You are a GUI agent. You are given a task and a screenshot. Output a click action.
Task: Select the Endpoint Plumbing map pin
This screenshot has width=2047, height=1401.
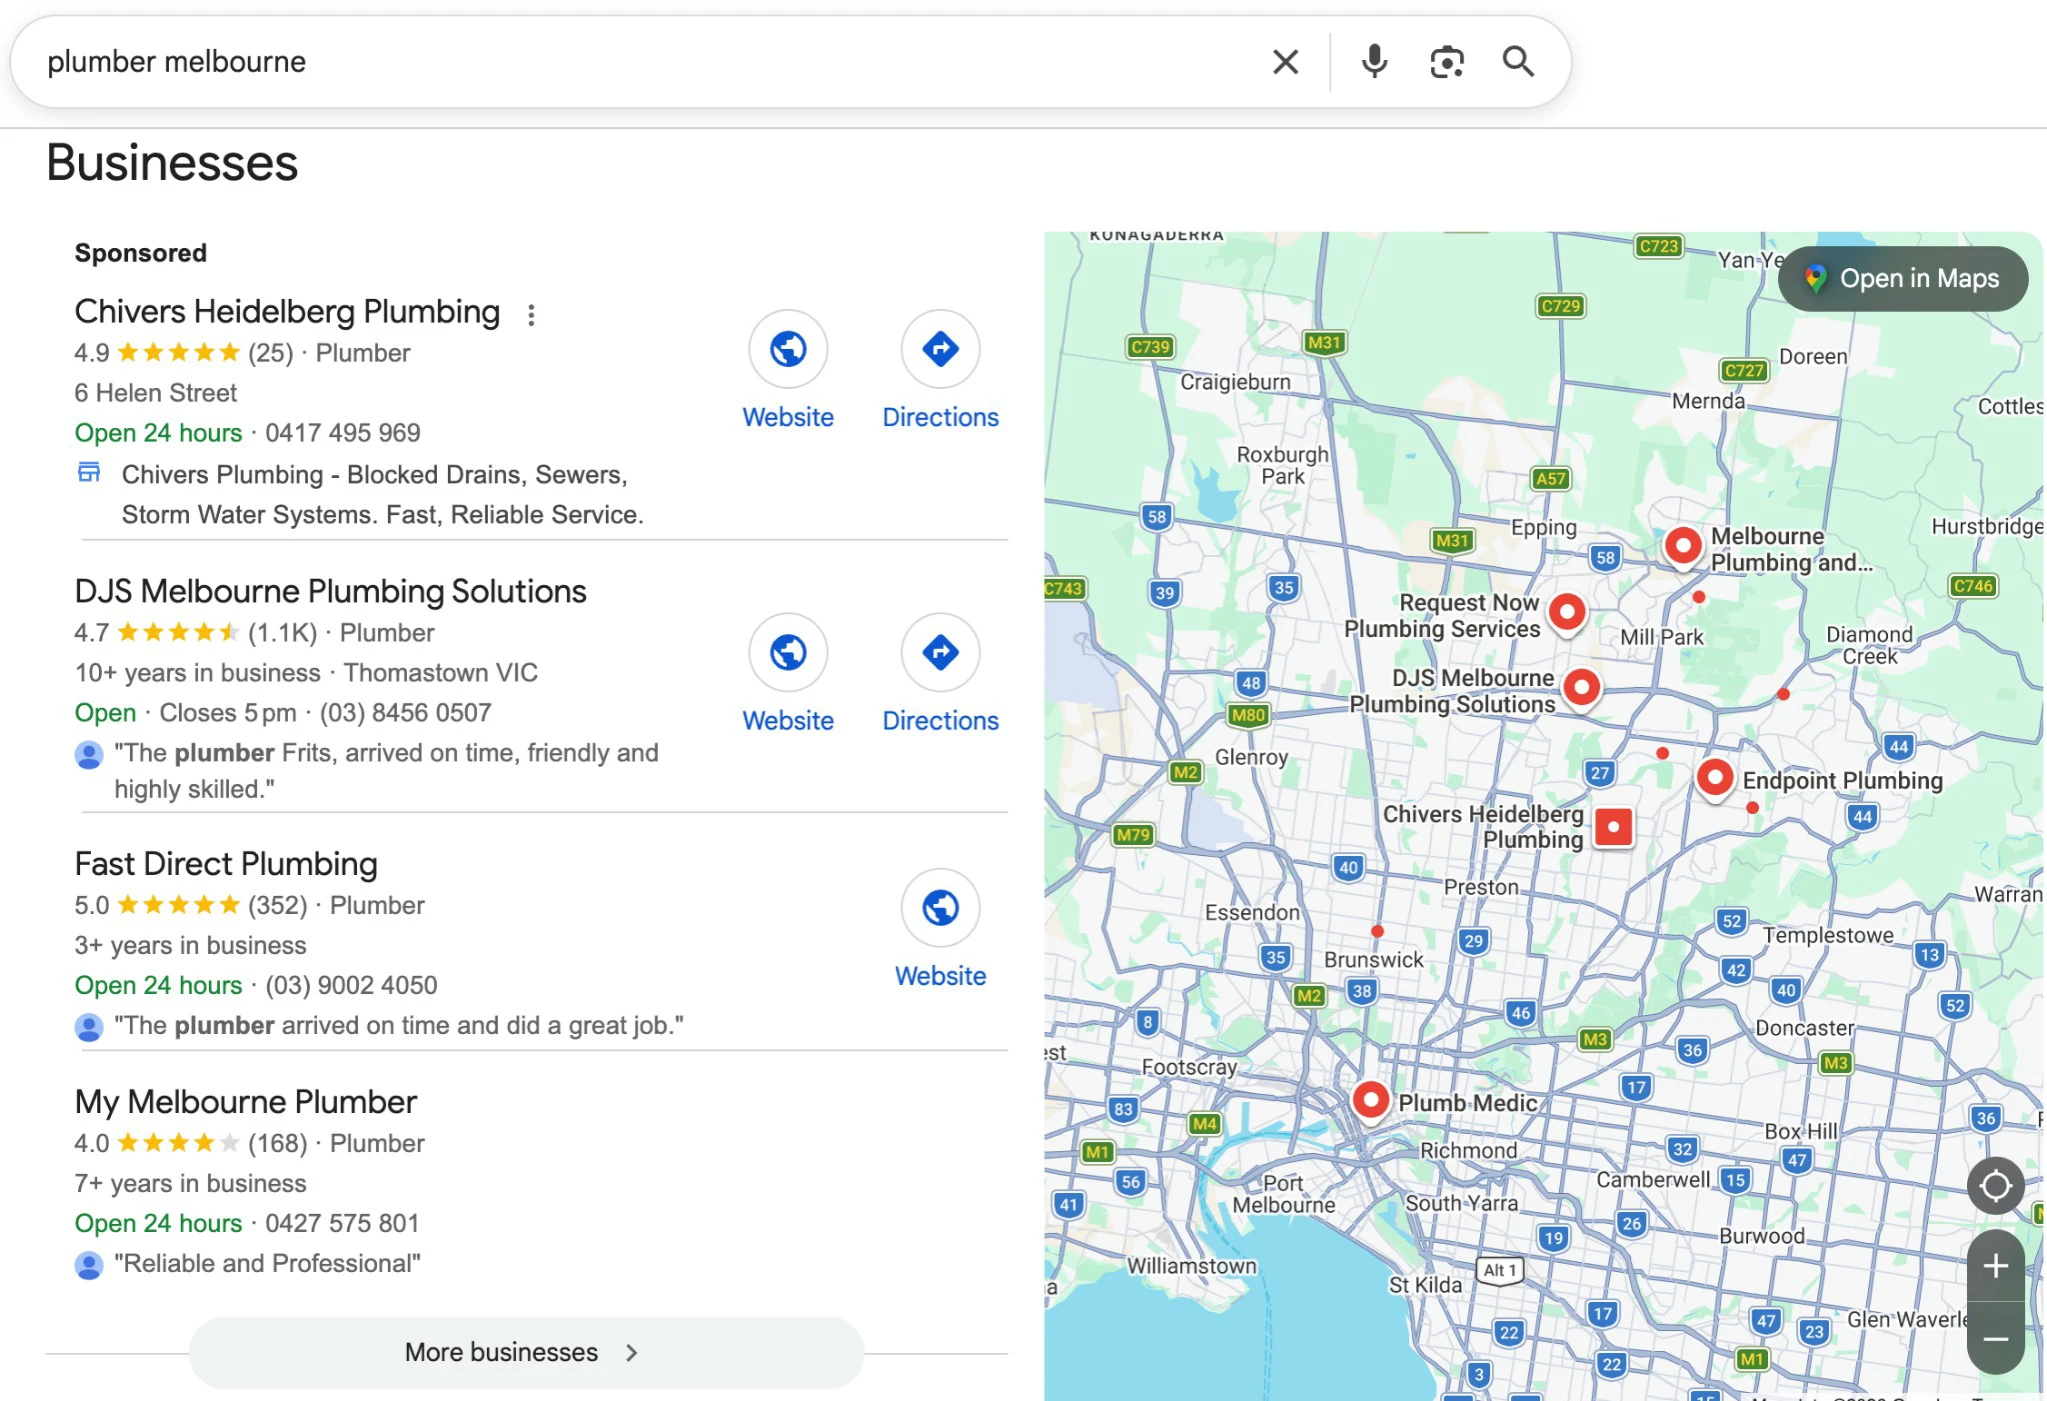(x=1714, y=777)
